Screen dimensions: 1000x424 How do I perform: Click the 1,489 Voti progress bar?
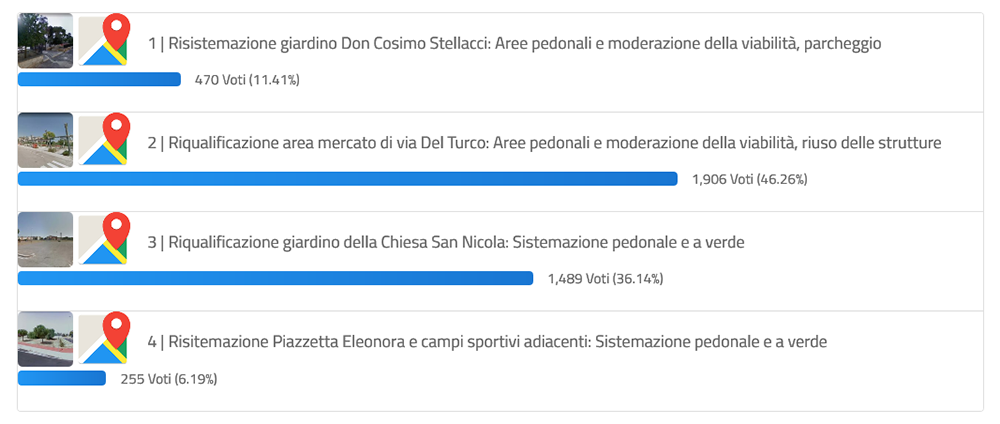coord(276,278)
